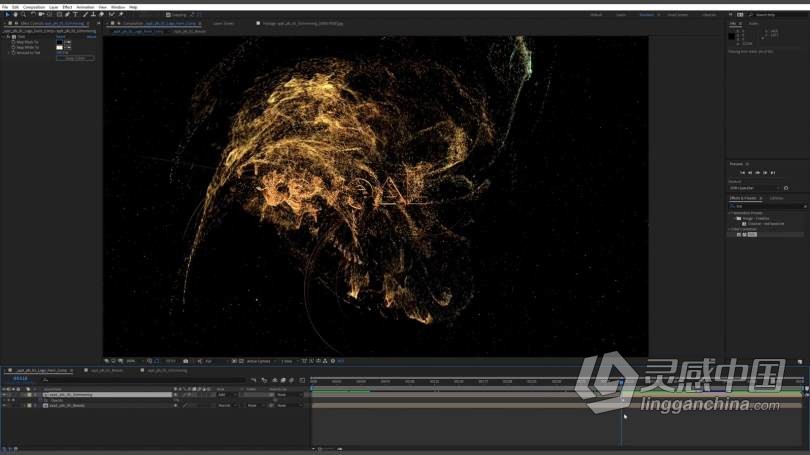This screenshot has height=455, width=810.
Task: Open the Composition menu
Action: (34, 7)
